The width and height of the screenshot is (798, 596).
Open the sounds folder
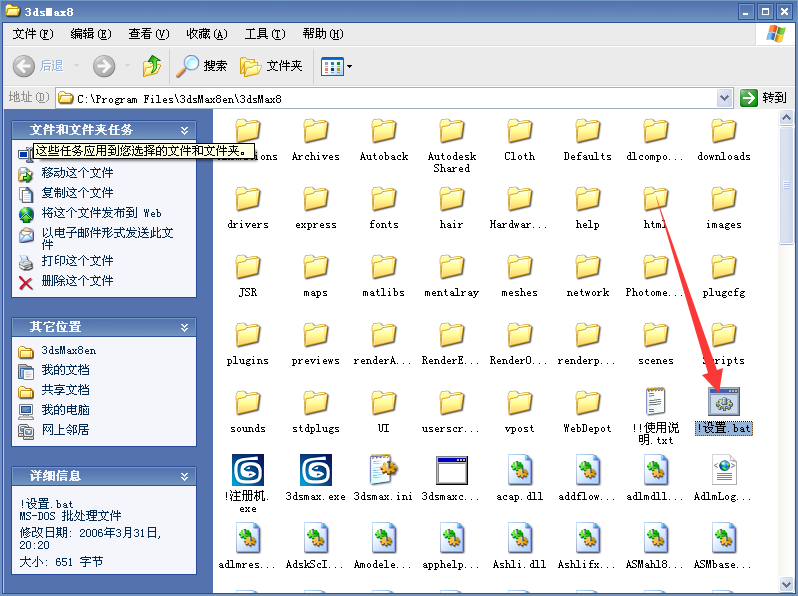point(247,410)
